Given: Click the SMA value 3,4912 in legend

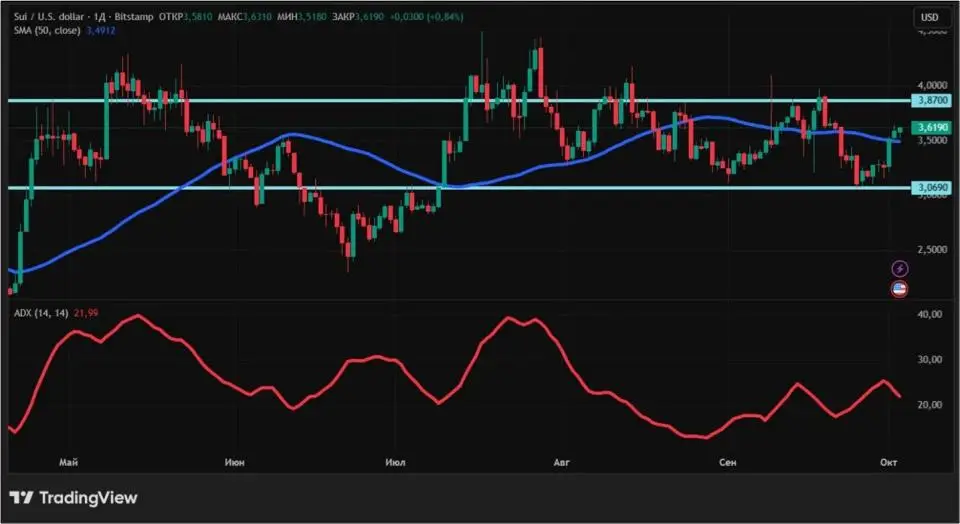Looking at the screenshot, I should [103, 31].
